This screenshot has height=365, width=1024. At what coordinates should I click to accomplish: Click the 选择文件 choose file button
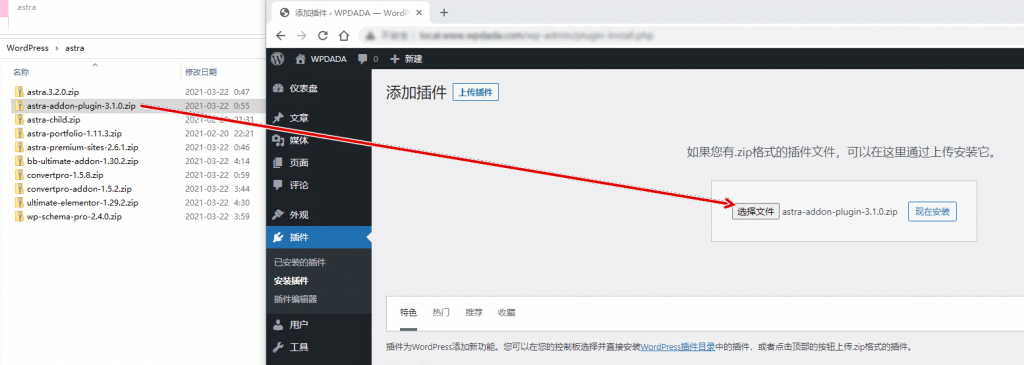click(756, 212)
